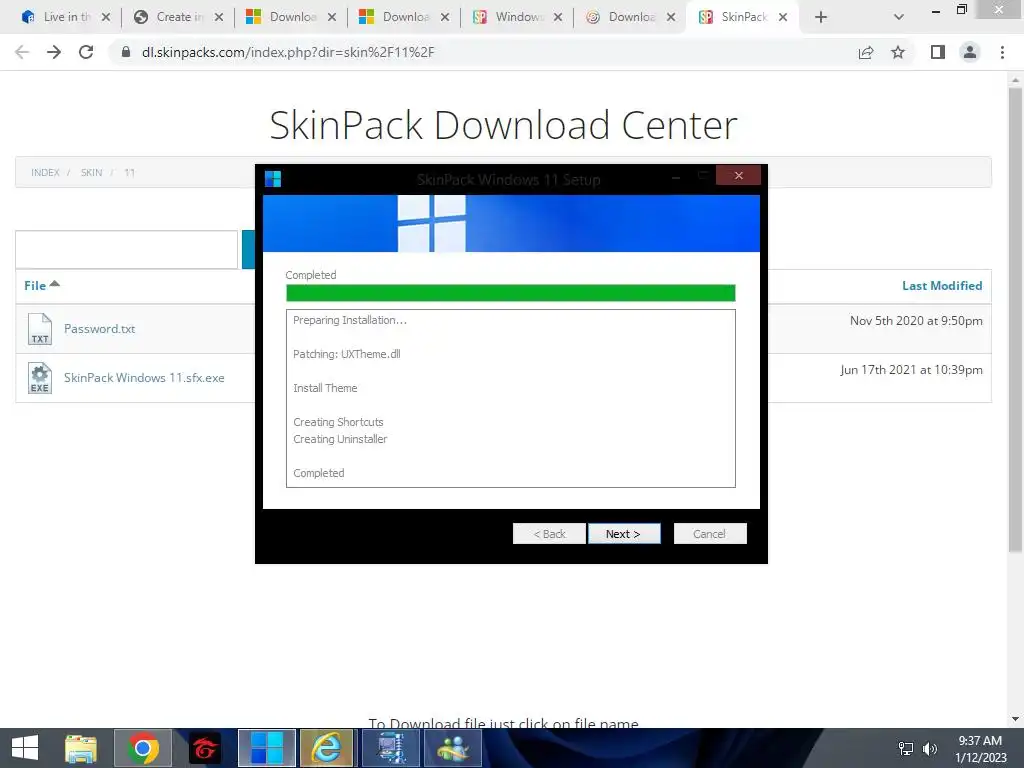Switch to the 'Windows' SkinPack tab
The height and width of the screenshot is (768, 1024).
[509, 17]
